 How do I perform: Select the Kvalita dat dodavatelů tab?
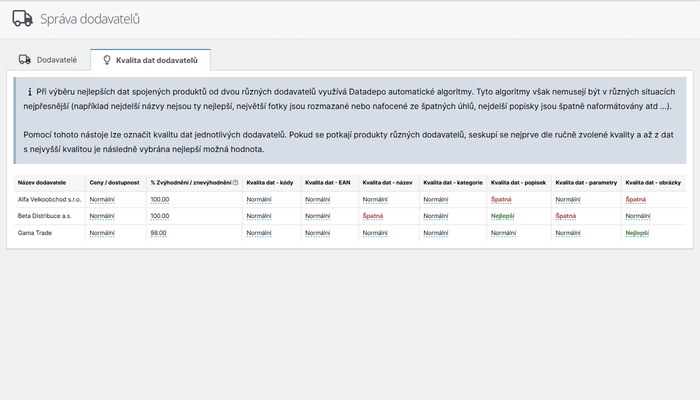150,60
